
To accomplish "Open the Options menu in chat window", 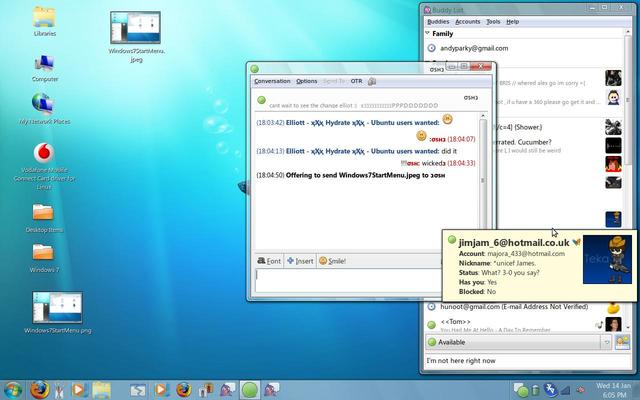I will [x=307, y=81].
